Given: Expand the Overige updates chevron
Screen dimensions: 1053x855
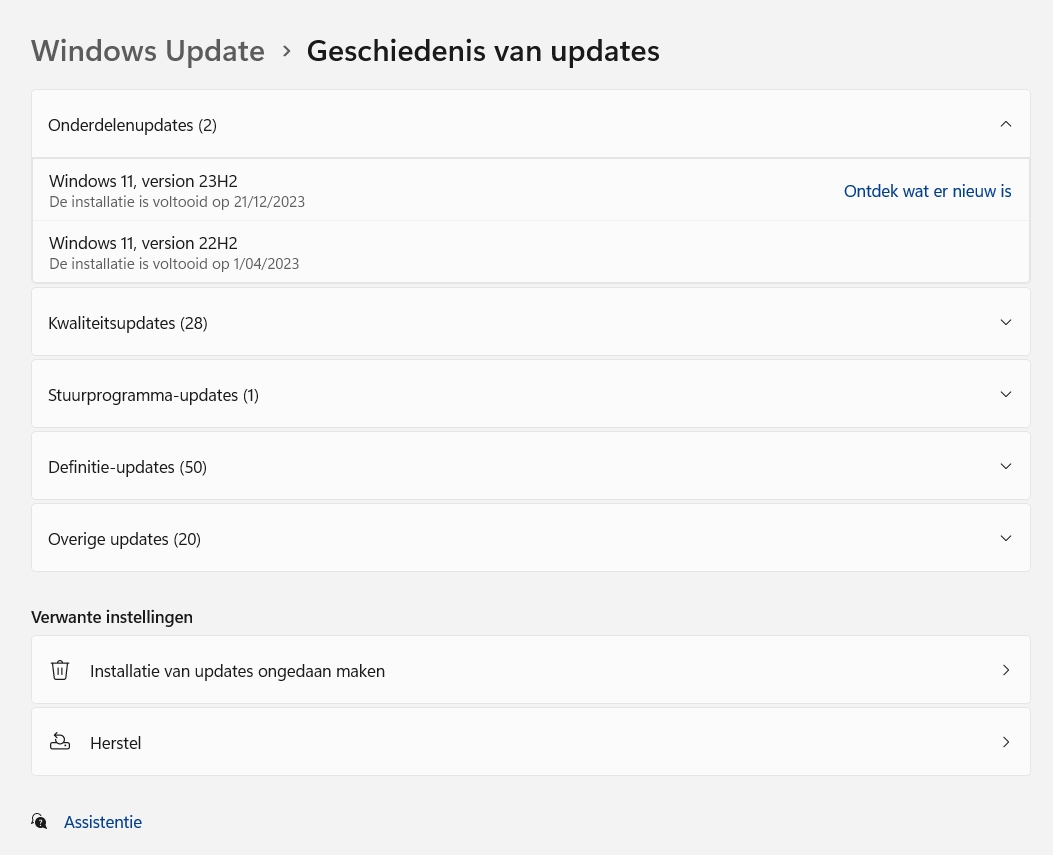Looking at the screenshot, I should 1006,538.
